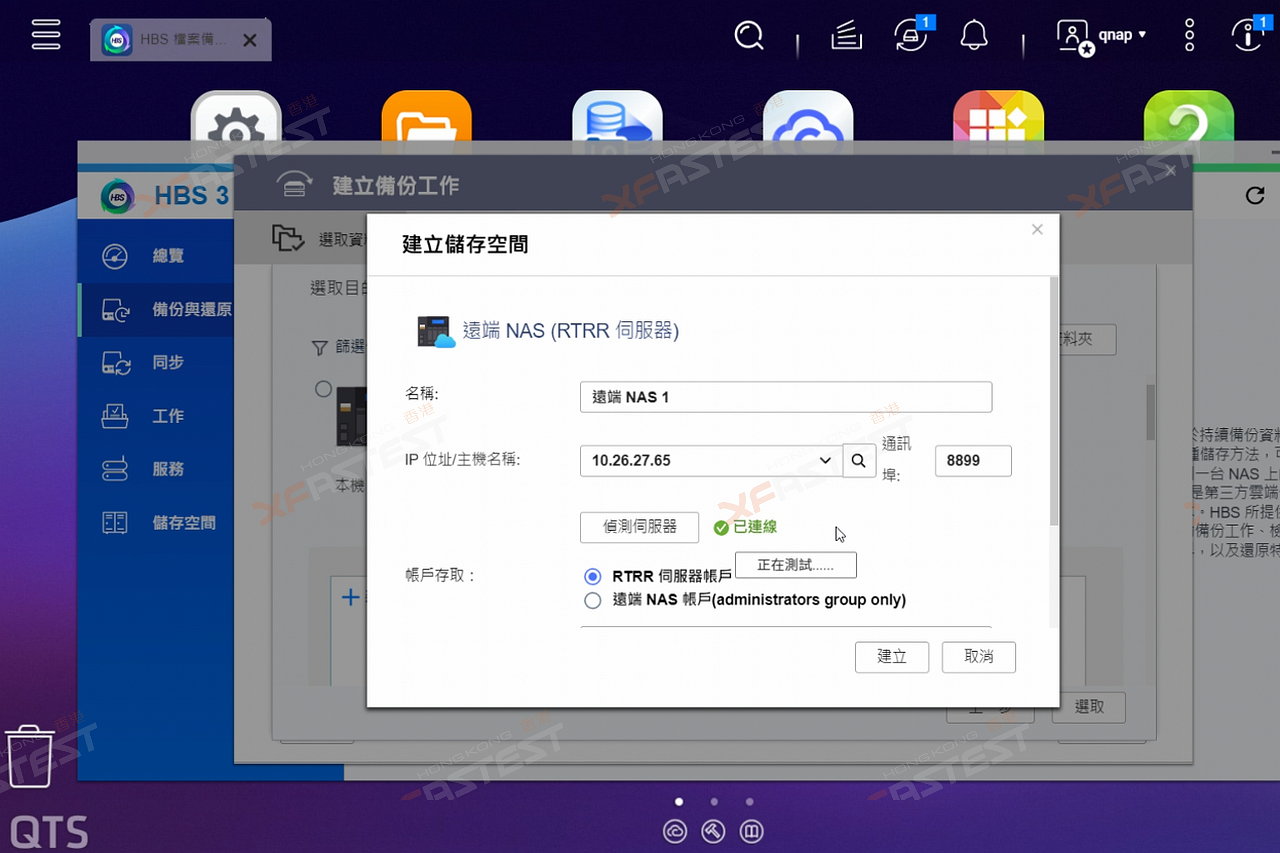Open the external devices icon with badge

(911, 35)
